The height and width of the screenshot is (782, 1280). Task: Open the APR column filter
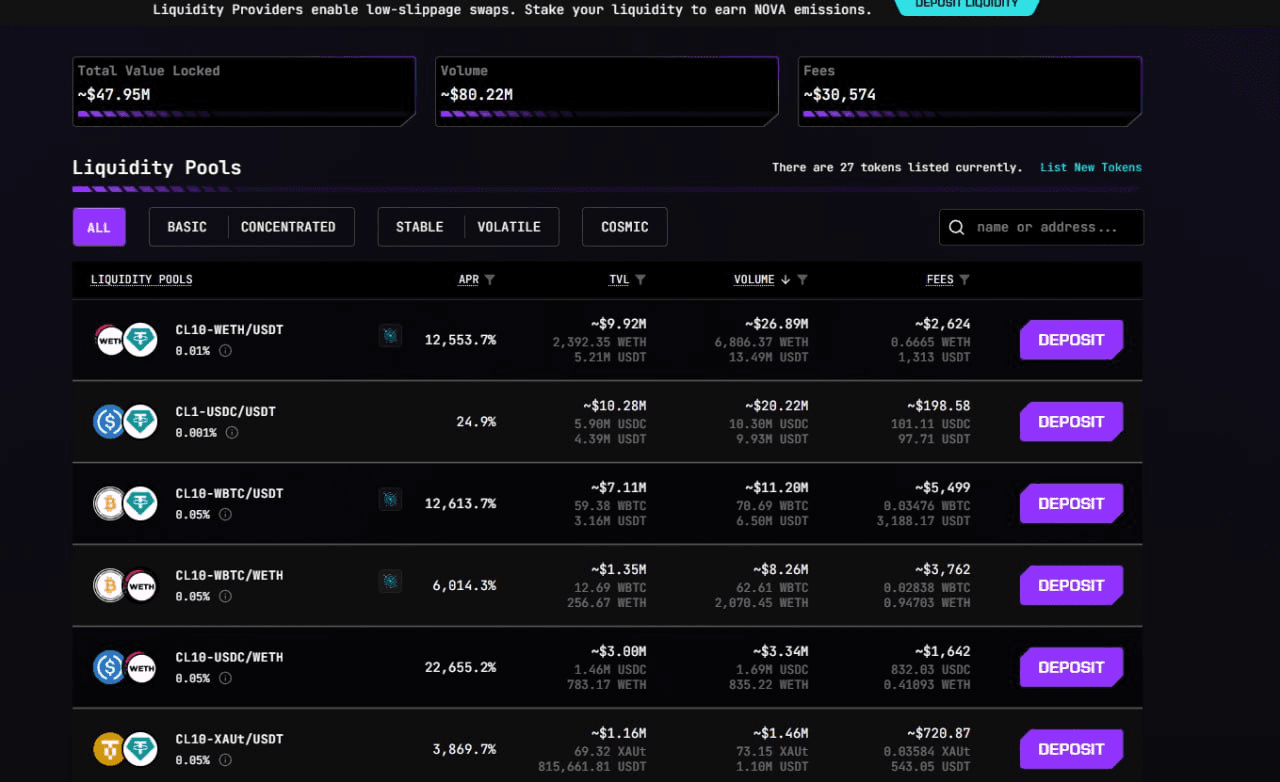[x=490, y=280]
